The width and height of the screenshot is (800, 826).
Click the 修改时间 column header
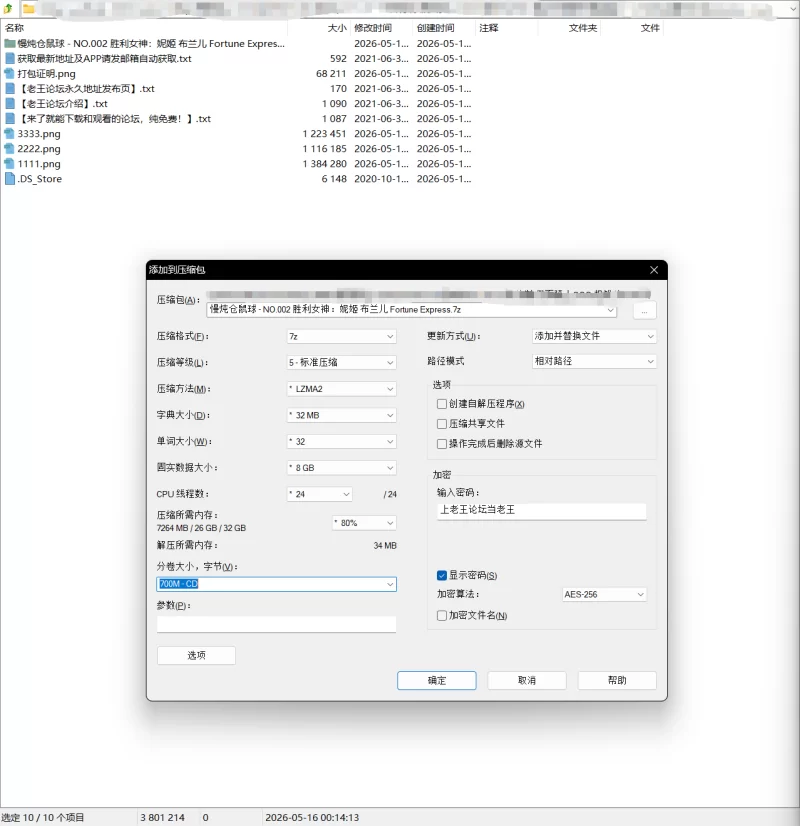[373, 28]
